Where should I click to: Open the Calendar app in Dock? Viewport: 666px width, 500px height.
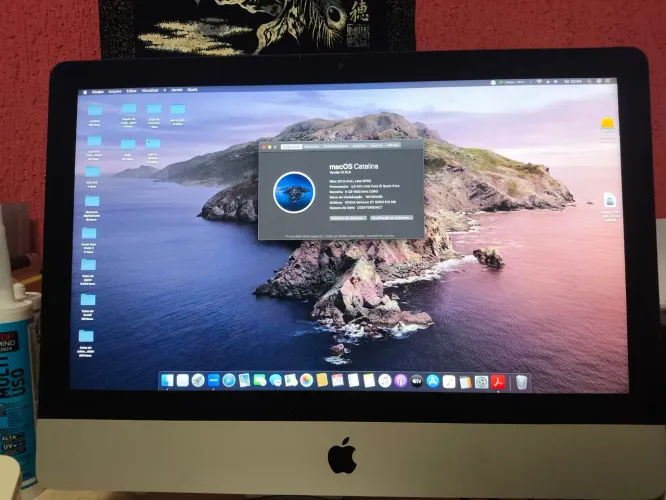(x=337, y=380)
